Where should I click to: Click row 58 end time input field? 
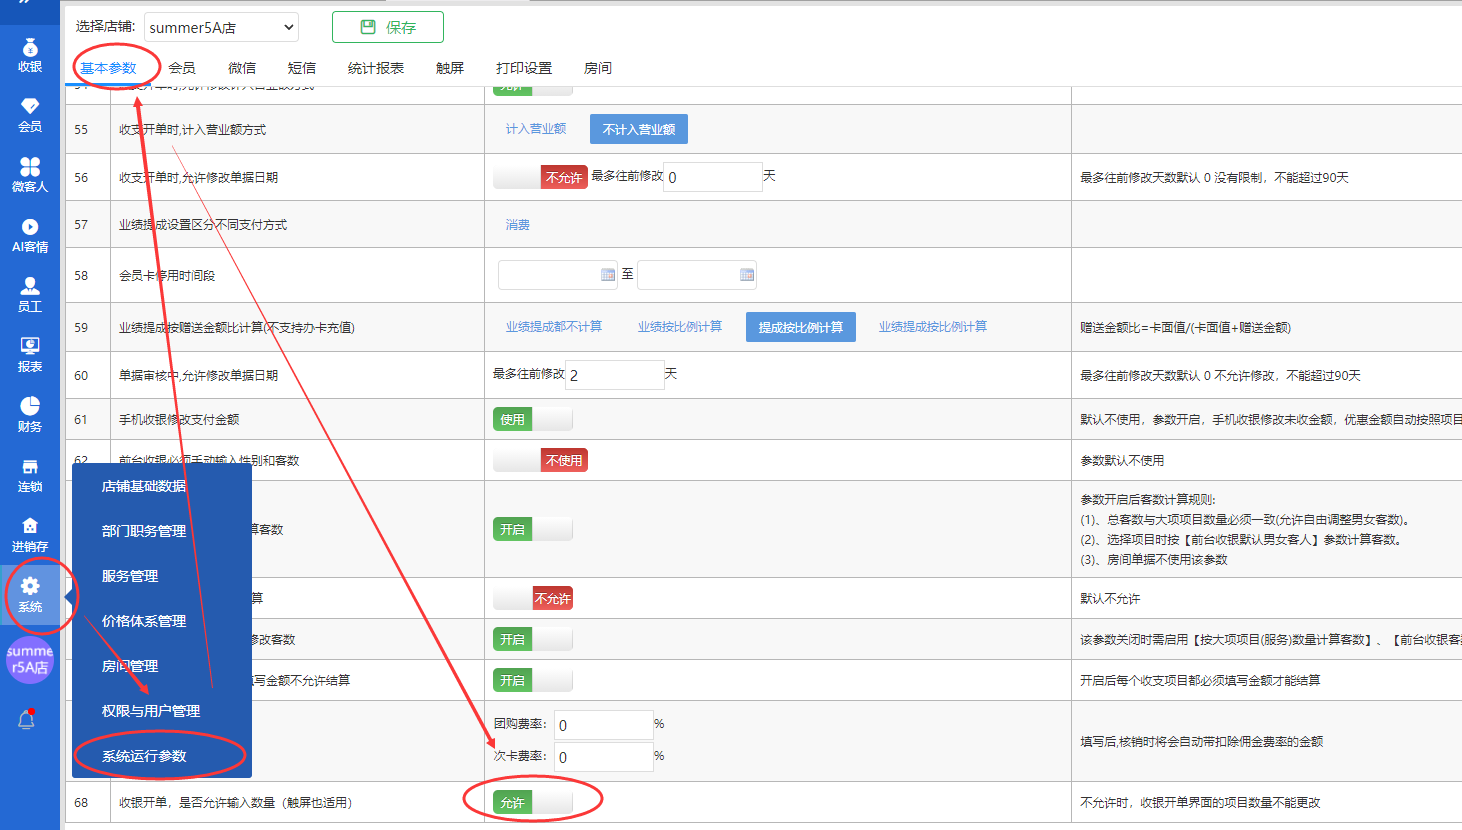[x=696, y=275]
